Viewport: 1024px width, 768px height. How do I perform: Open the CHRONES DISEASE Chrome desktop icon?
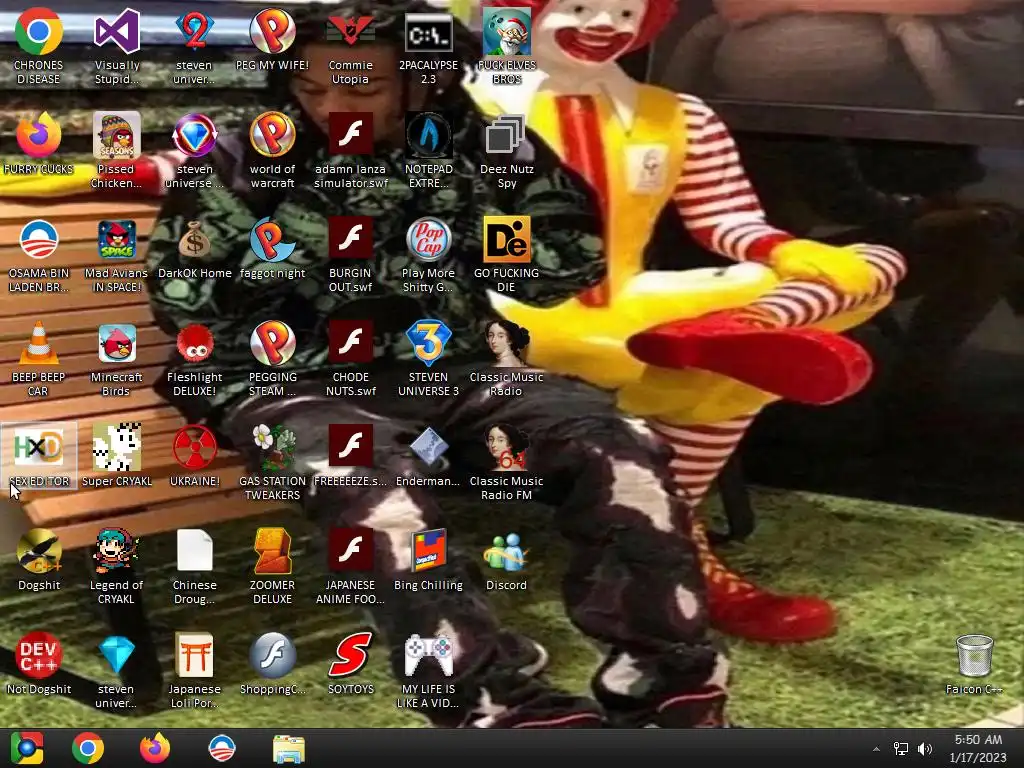[x=39, y=31]
